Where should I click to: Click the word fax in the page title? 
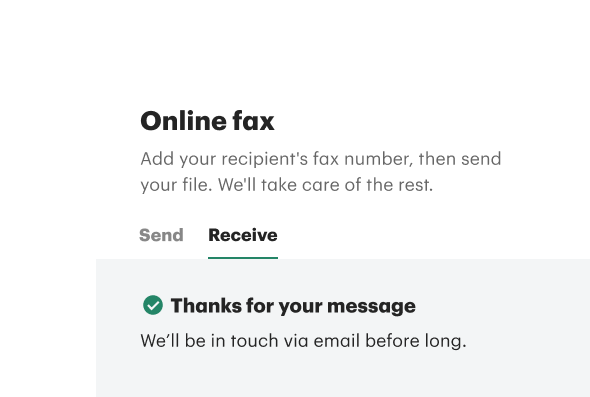point(254,121)
